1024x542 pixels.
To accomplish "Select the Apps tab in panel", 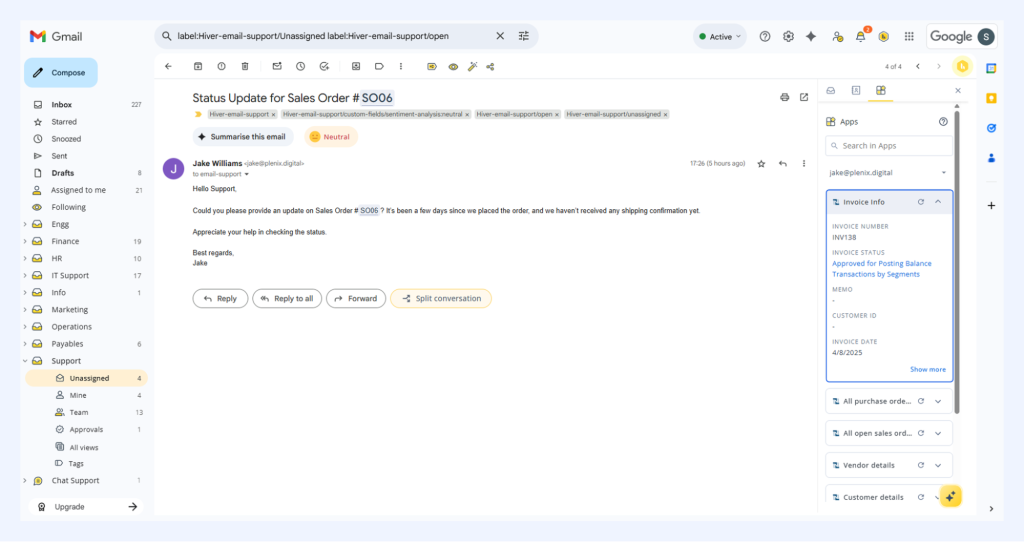I will point(881,91).
